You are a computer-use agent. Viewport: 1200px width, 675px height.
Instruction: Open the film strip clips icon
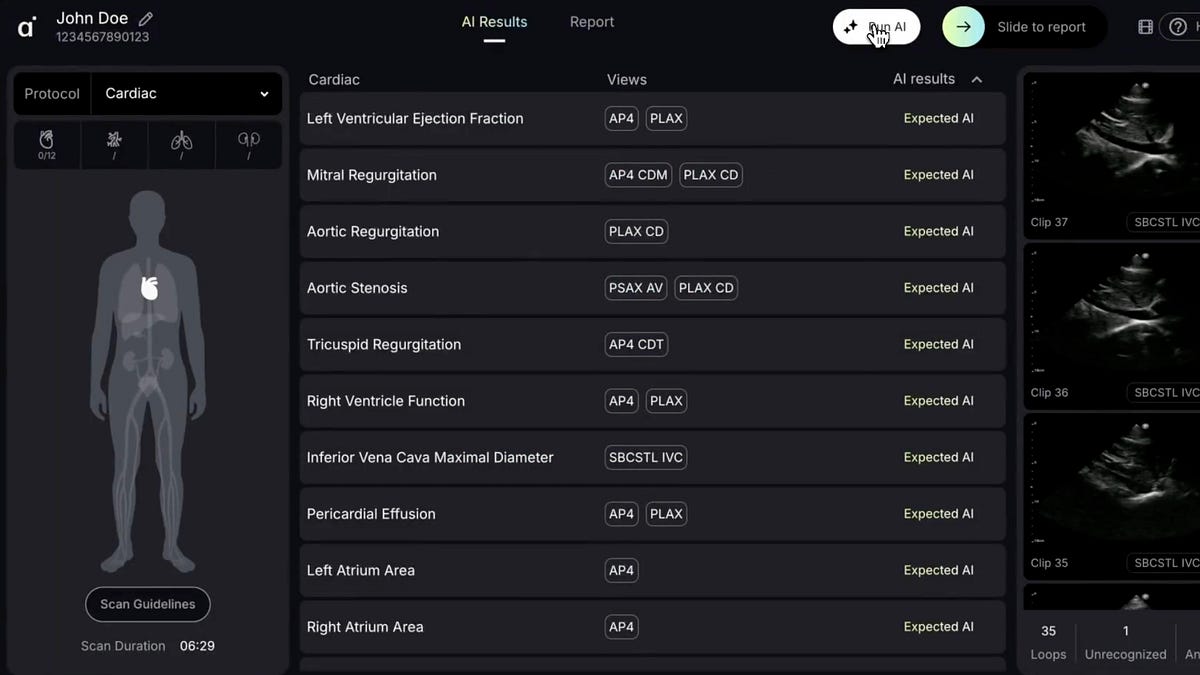tap(1146, 27)
